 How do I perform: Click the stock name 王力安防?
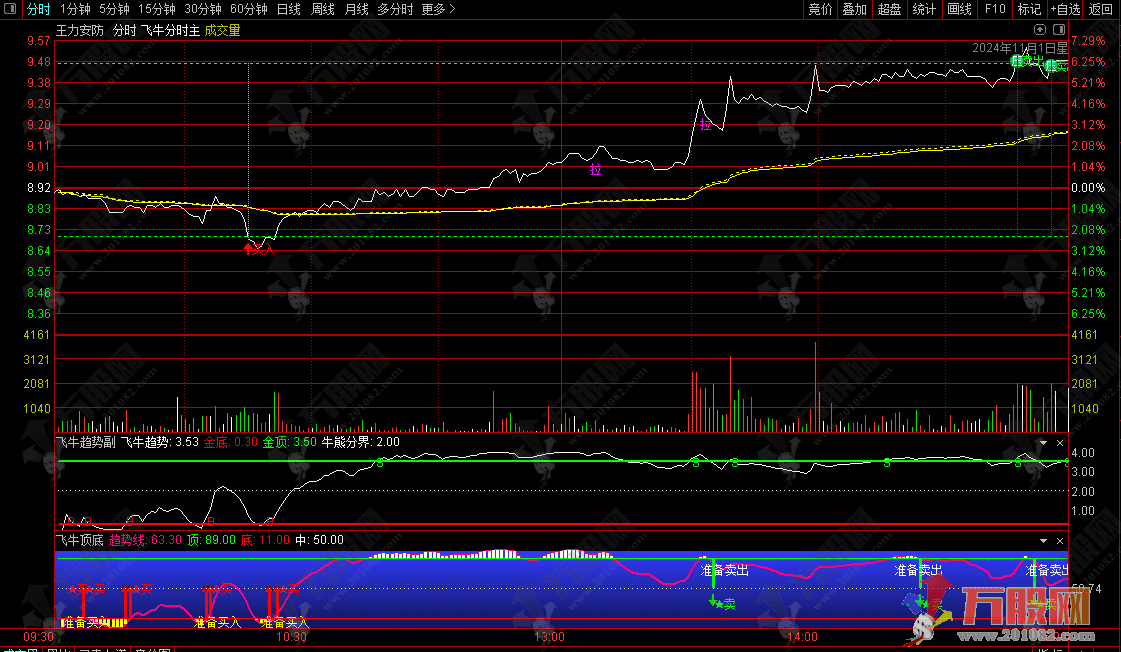pos(80,30)
